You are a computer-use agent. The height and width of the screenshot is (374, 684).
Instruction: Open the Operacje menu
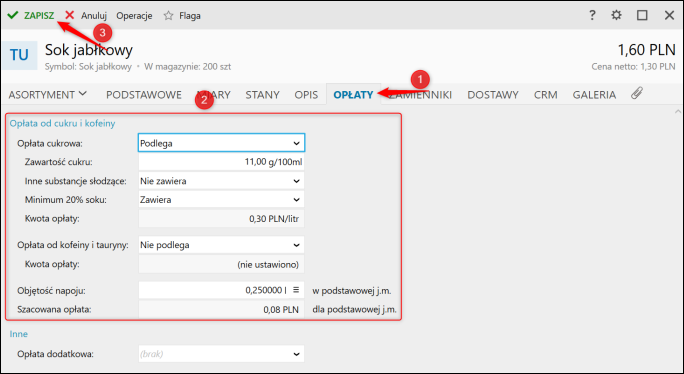coord(134,16)
